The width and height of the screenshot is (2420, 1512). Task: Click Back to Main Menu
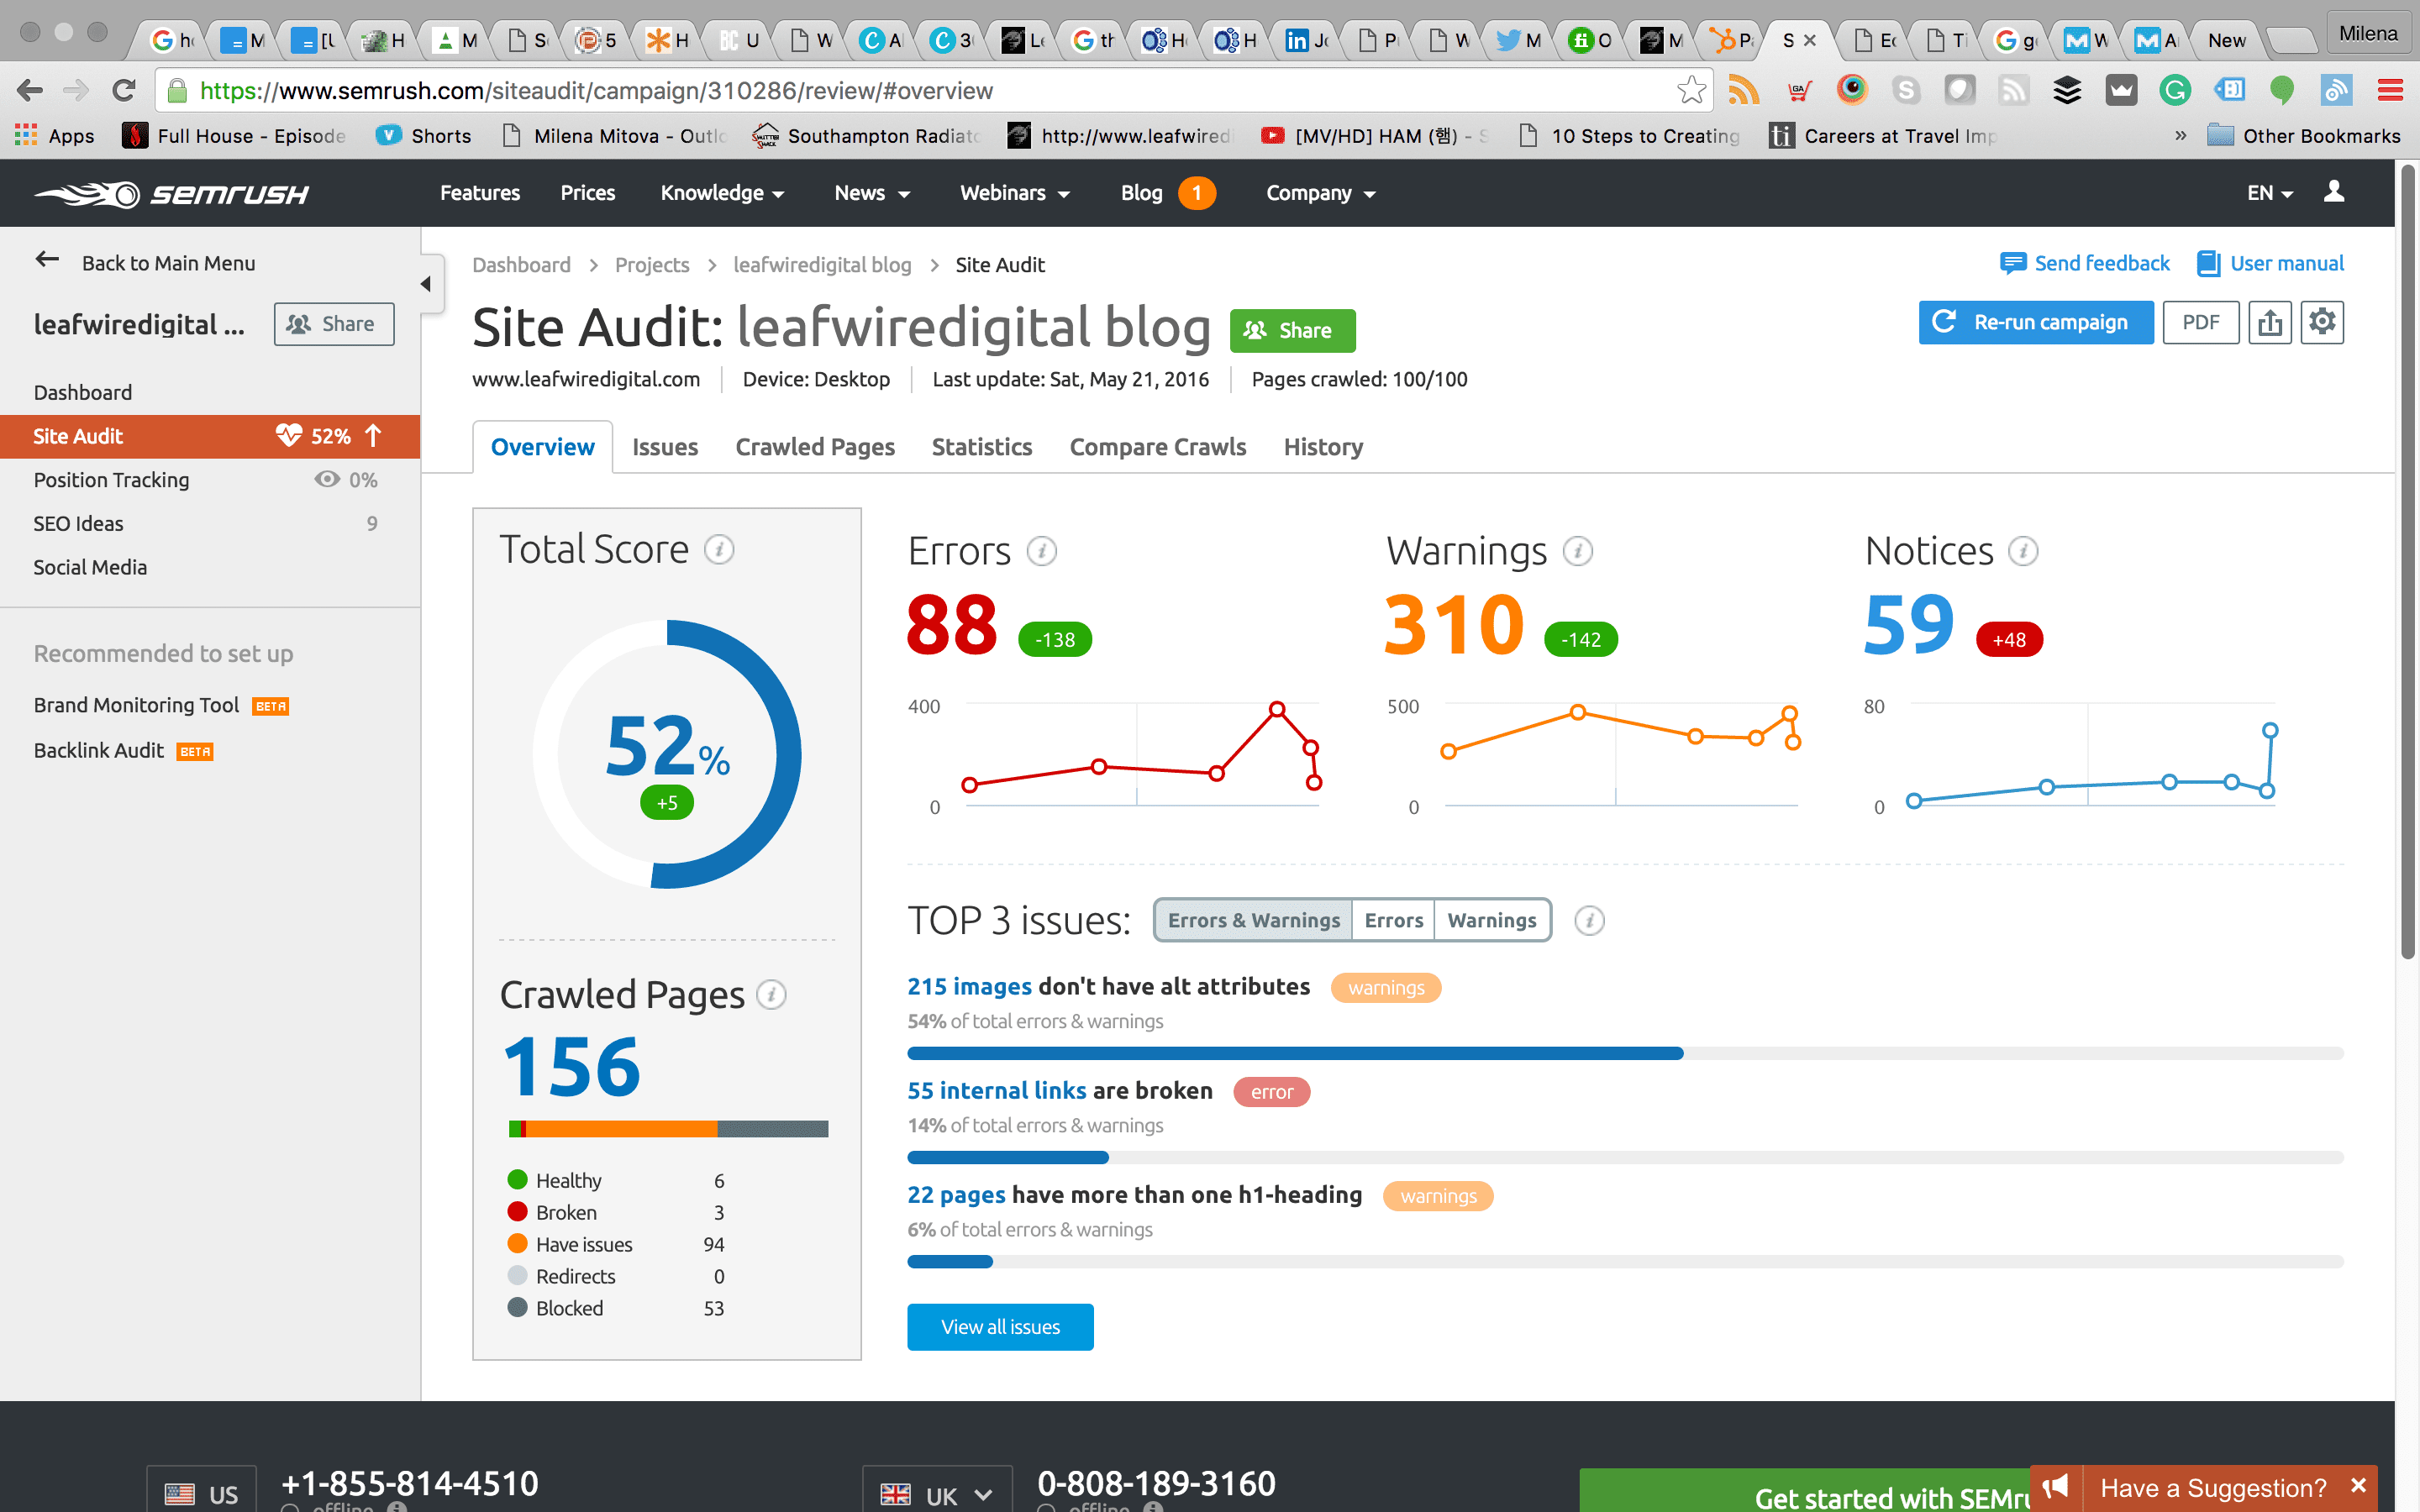pyautogui.click(x=145, y=262)
